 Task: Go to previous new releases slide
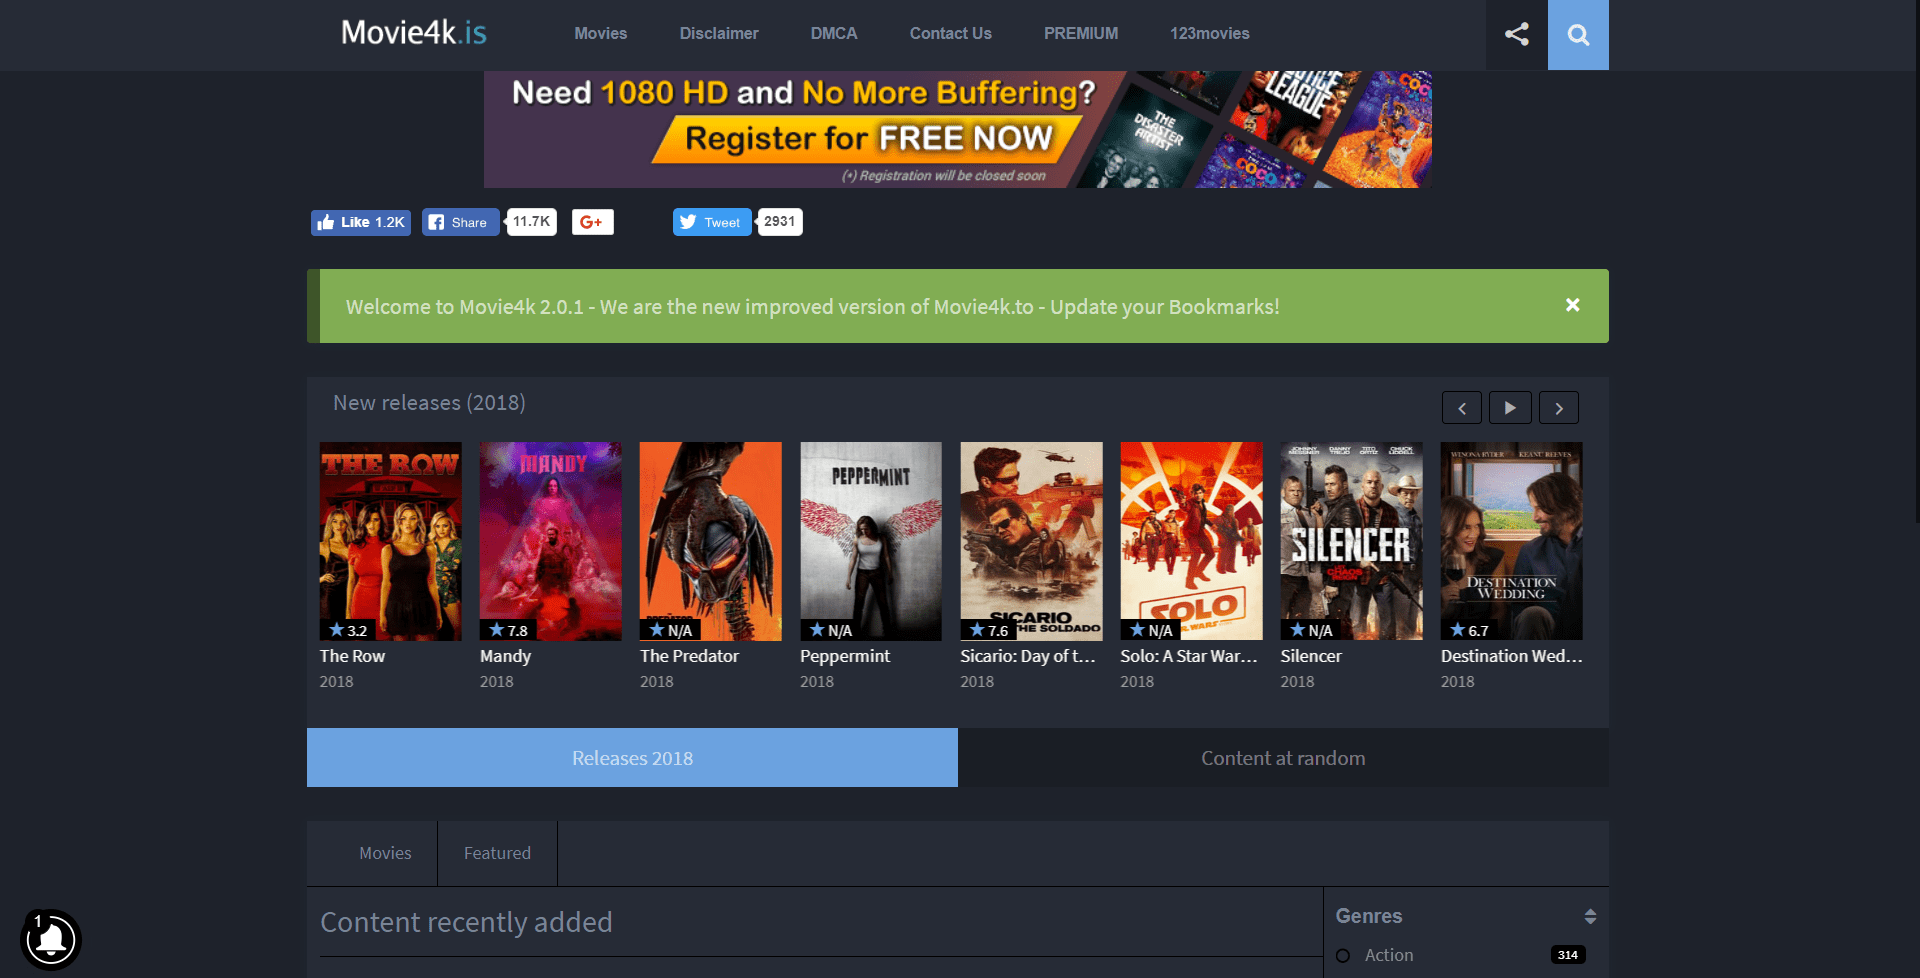[x=1462, y=407]
